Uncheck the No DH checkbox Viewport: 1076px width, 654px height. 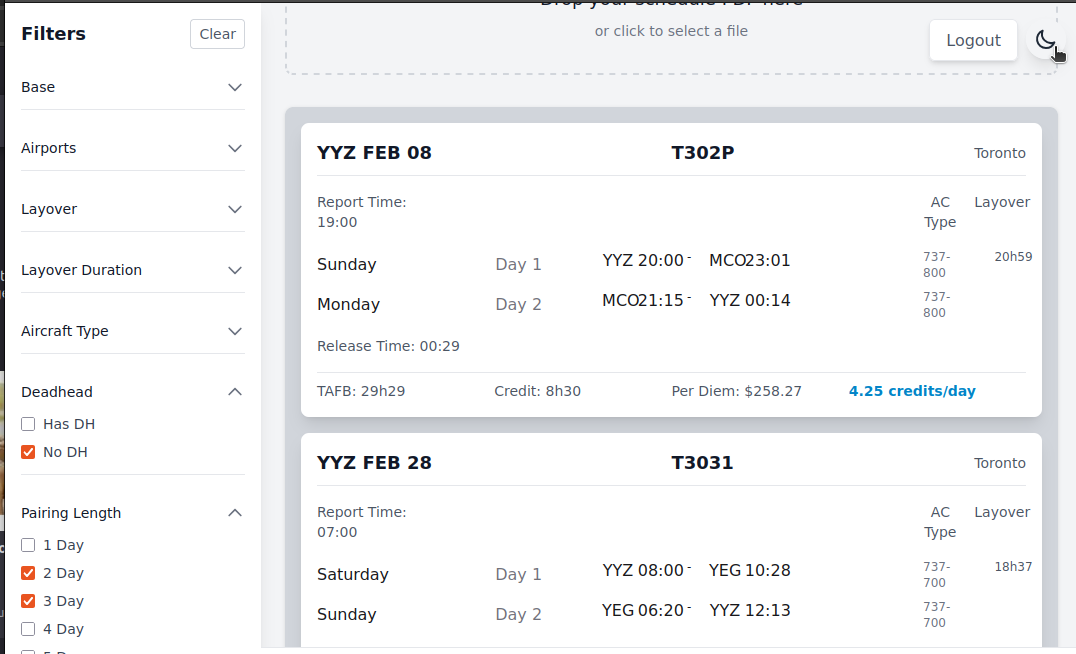pyautogui.click(x=28, y=452)
